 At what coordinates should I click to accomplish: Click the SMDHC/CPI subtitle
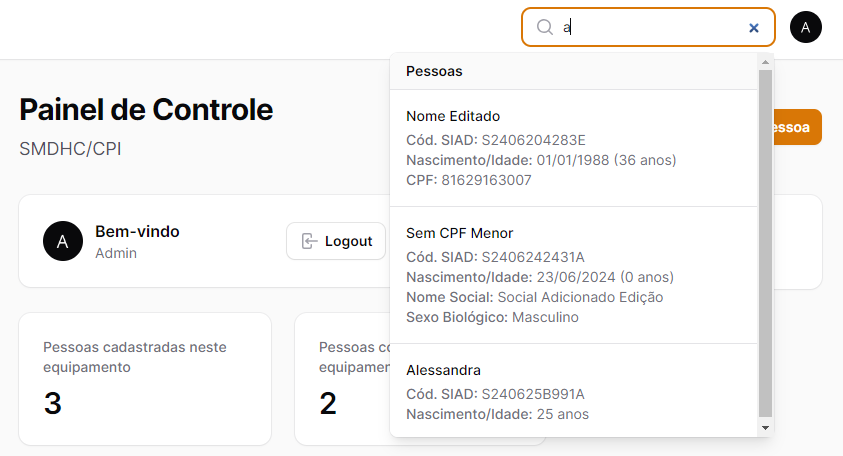coord(70,149)
